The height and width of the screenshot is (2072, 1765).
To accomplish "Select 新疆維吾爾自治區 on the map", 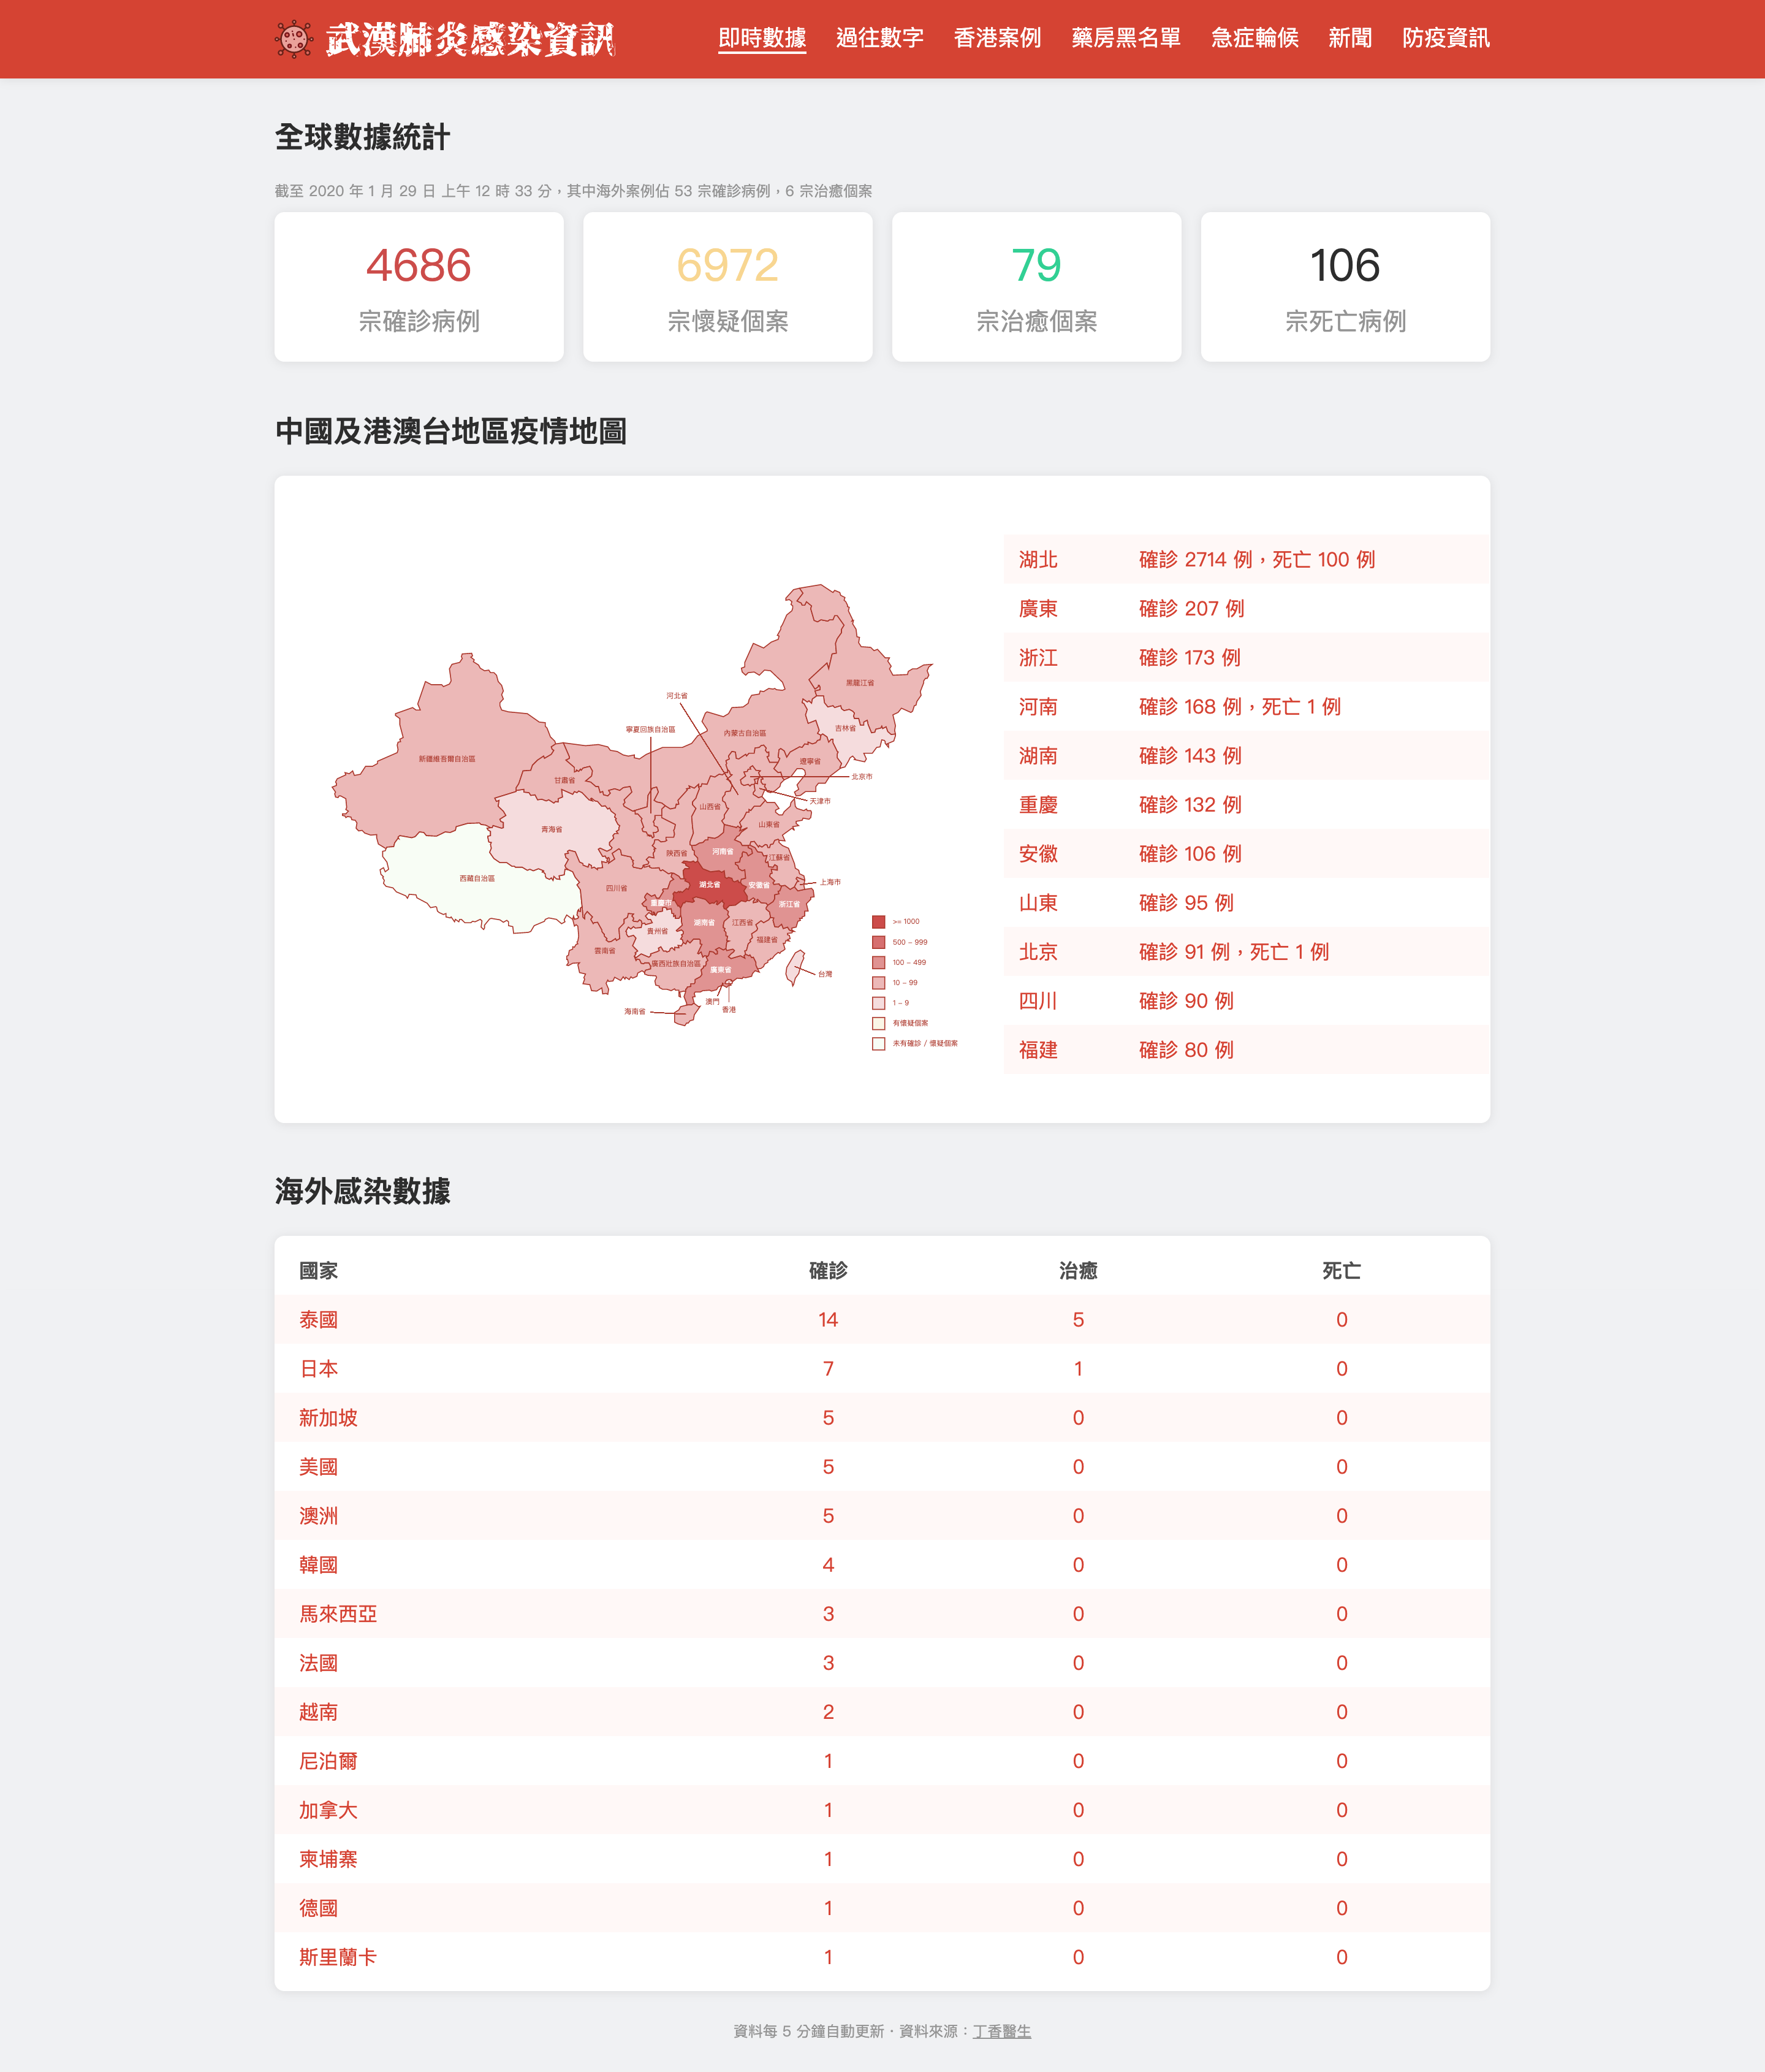I will (x=446, y=759).
